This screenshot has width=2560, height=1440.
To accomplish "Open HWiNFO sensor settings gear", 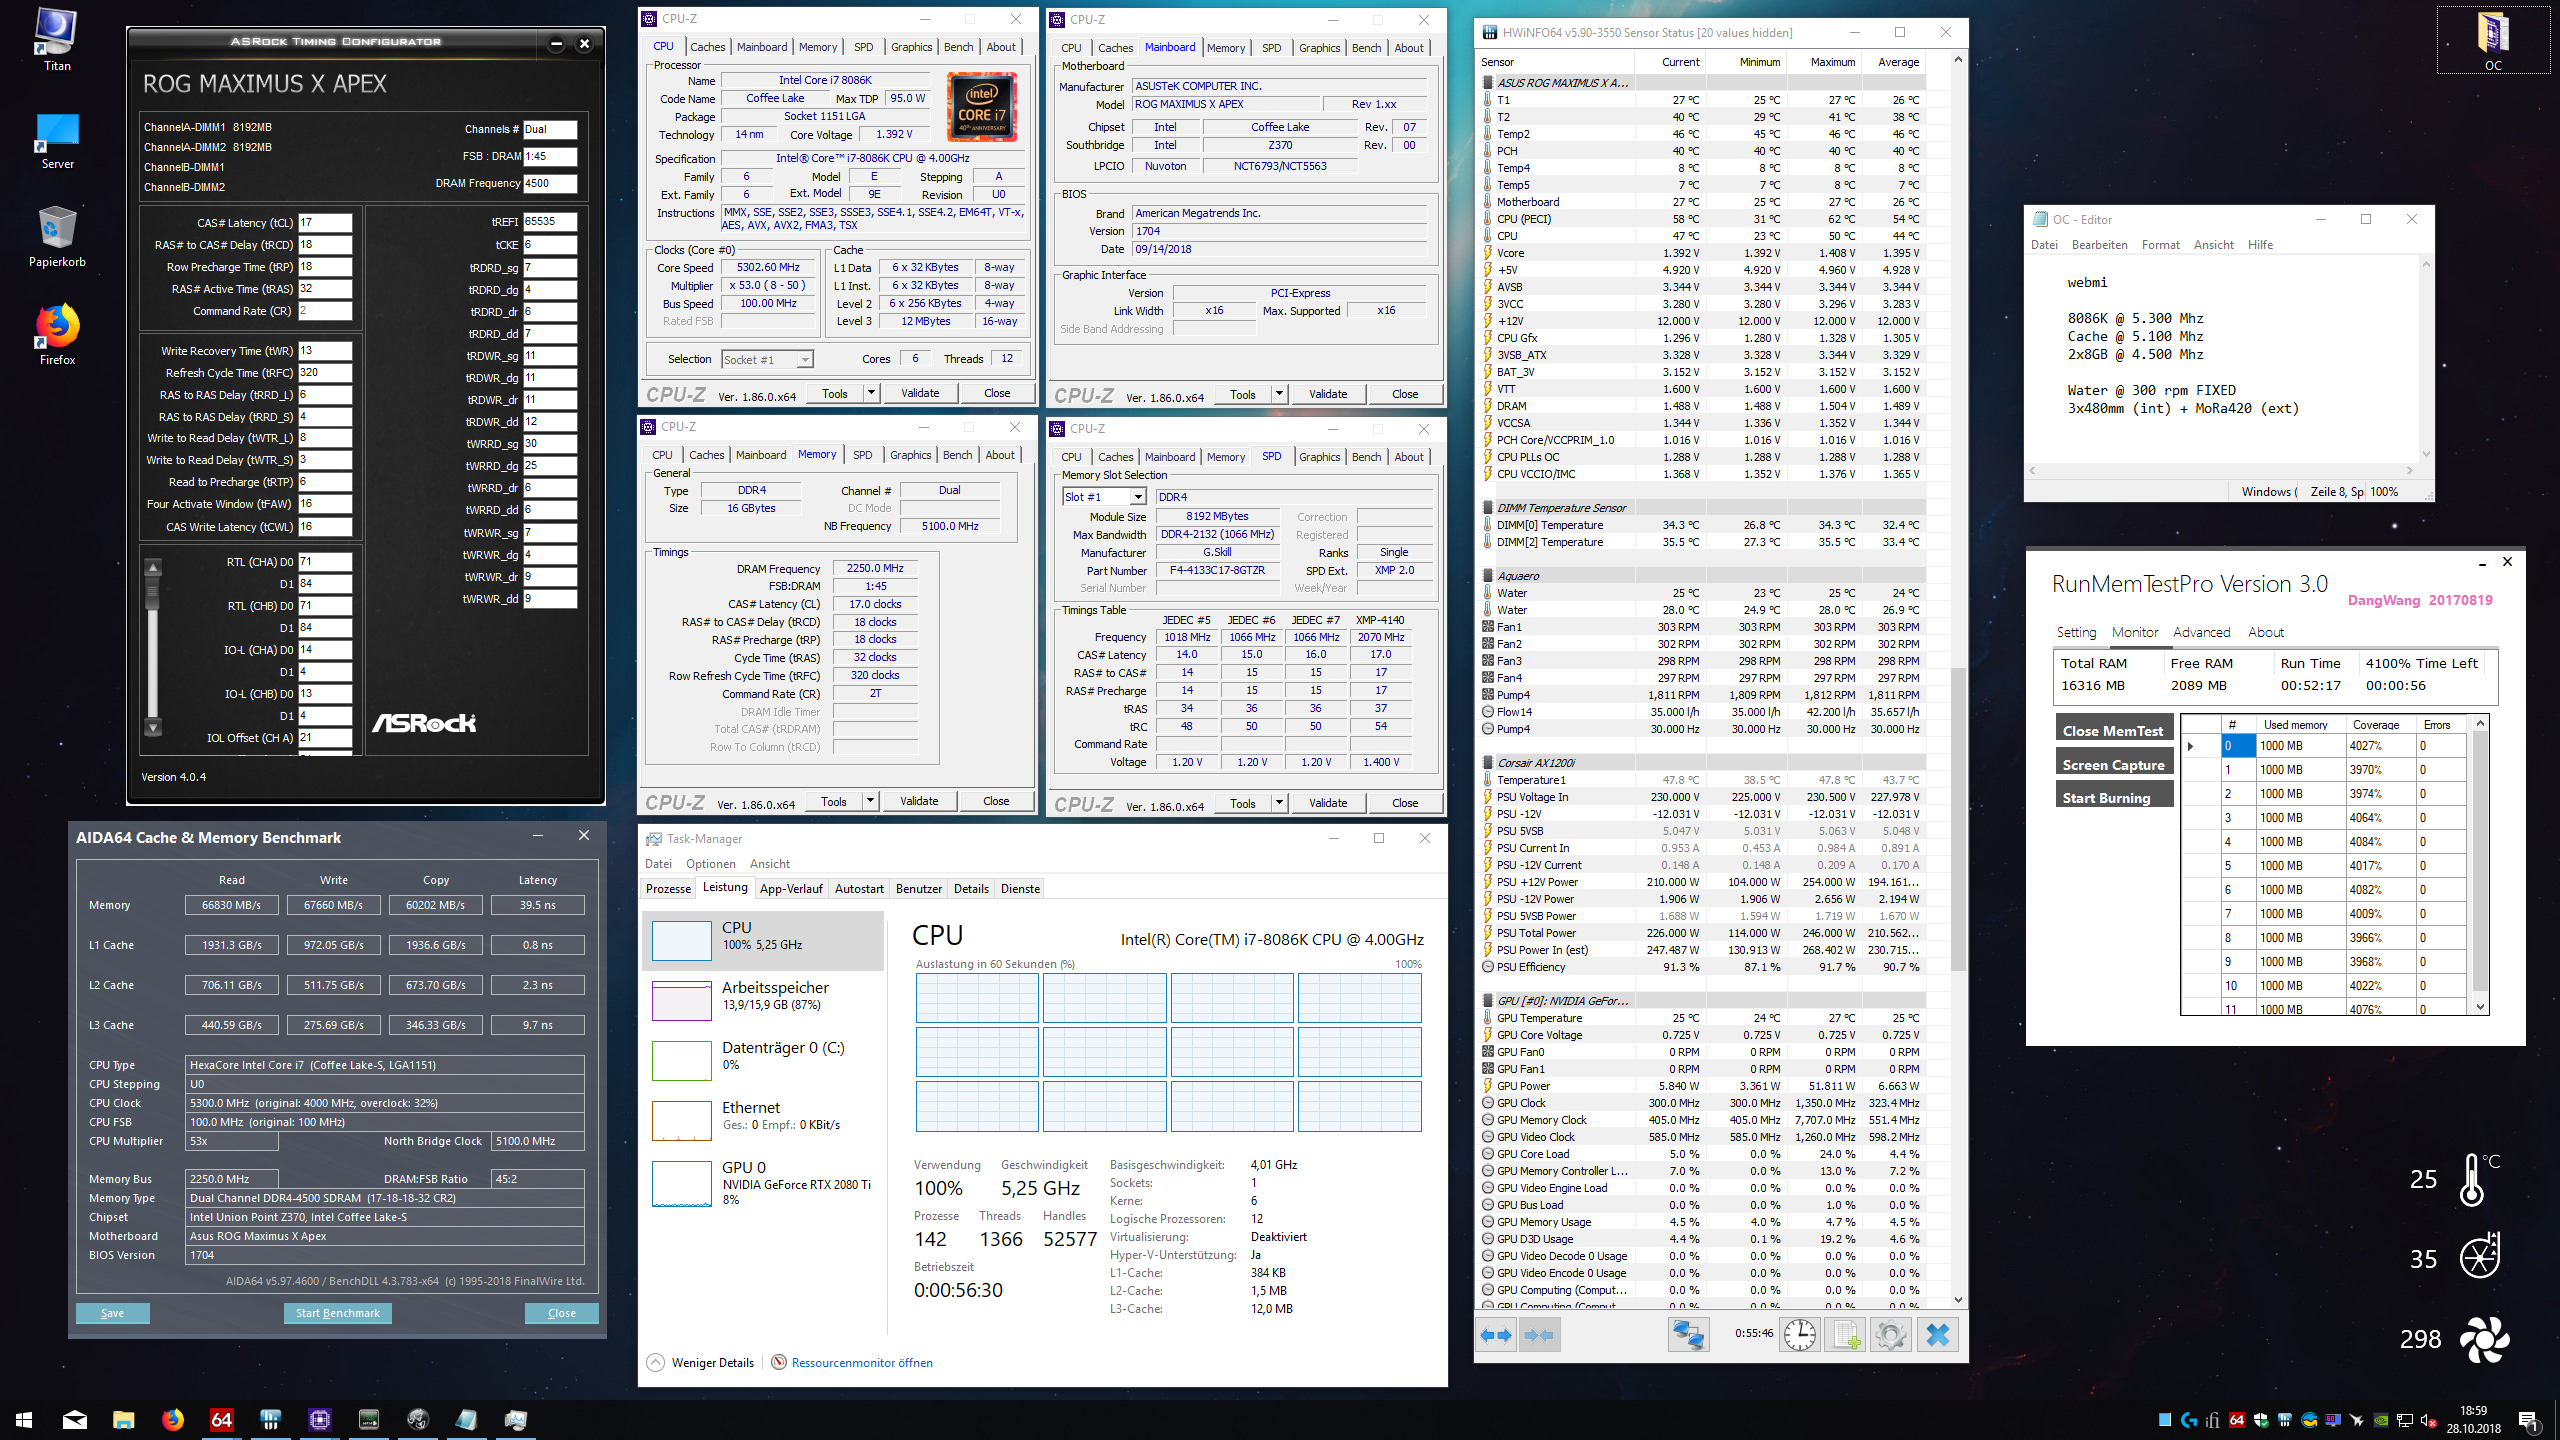I will [x=1890, y=1335].
